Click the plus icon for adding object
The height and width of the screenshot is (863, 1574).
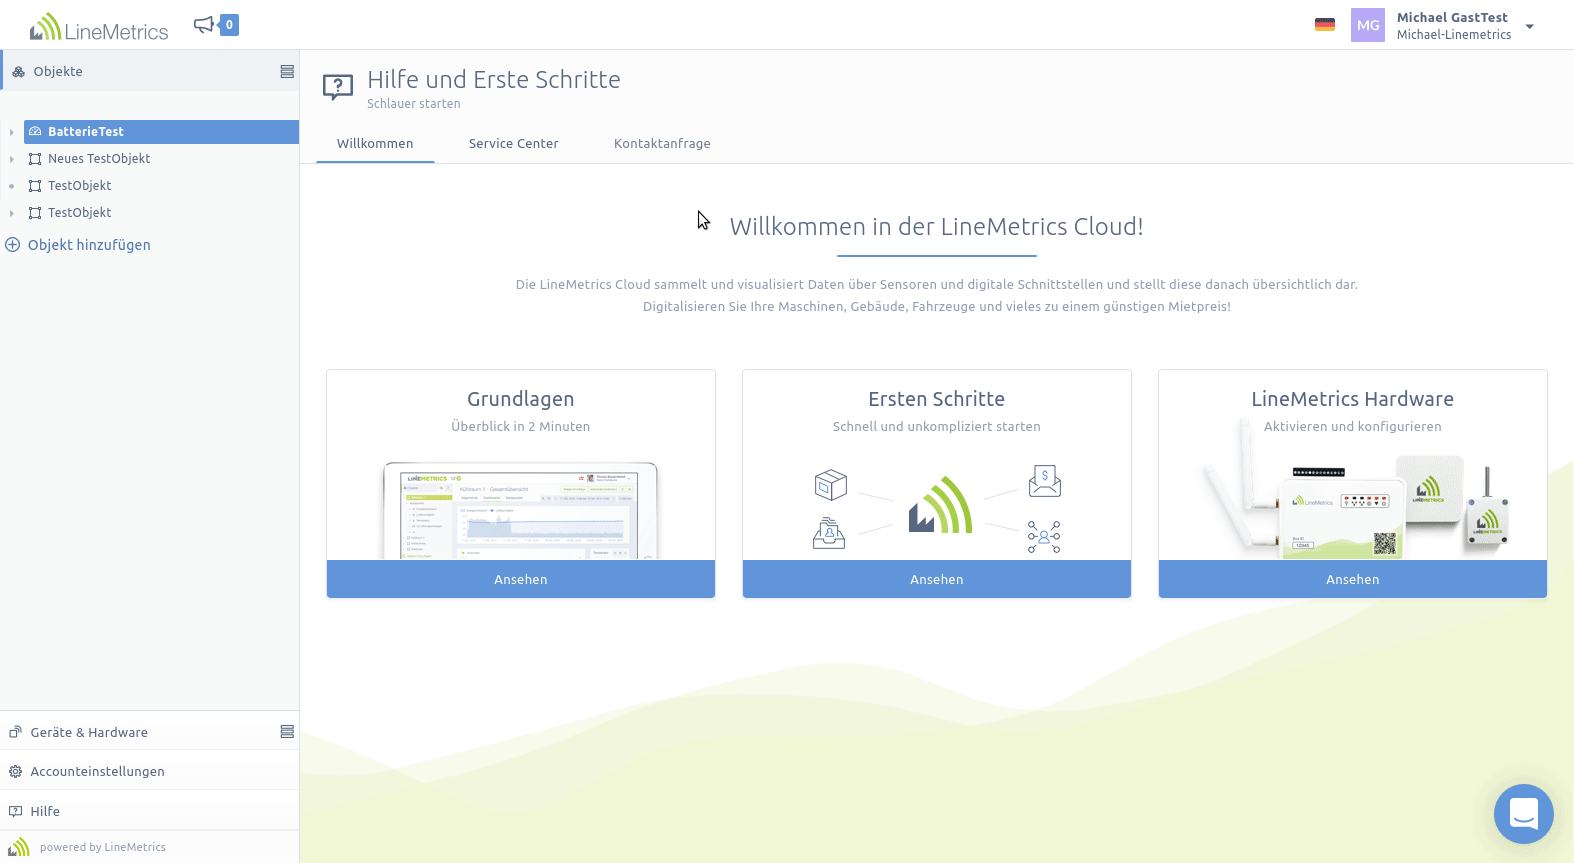point(13,245)
